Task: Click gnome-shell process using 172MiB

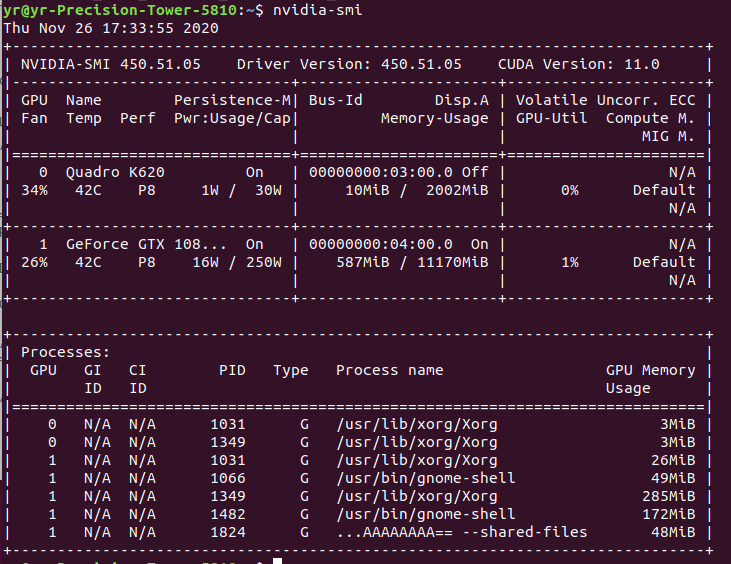Action: coord(426,514)
